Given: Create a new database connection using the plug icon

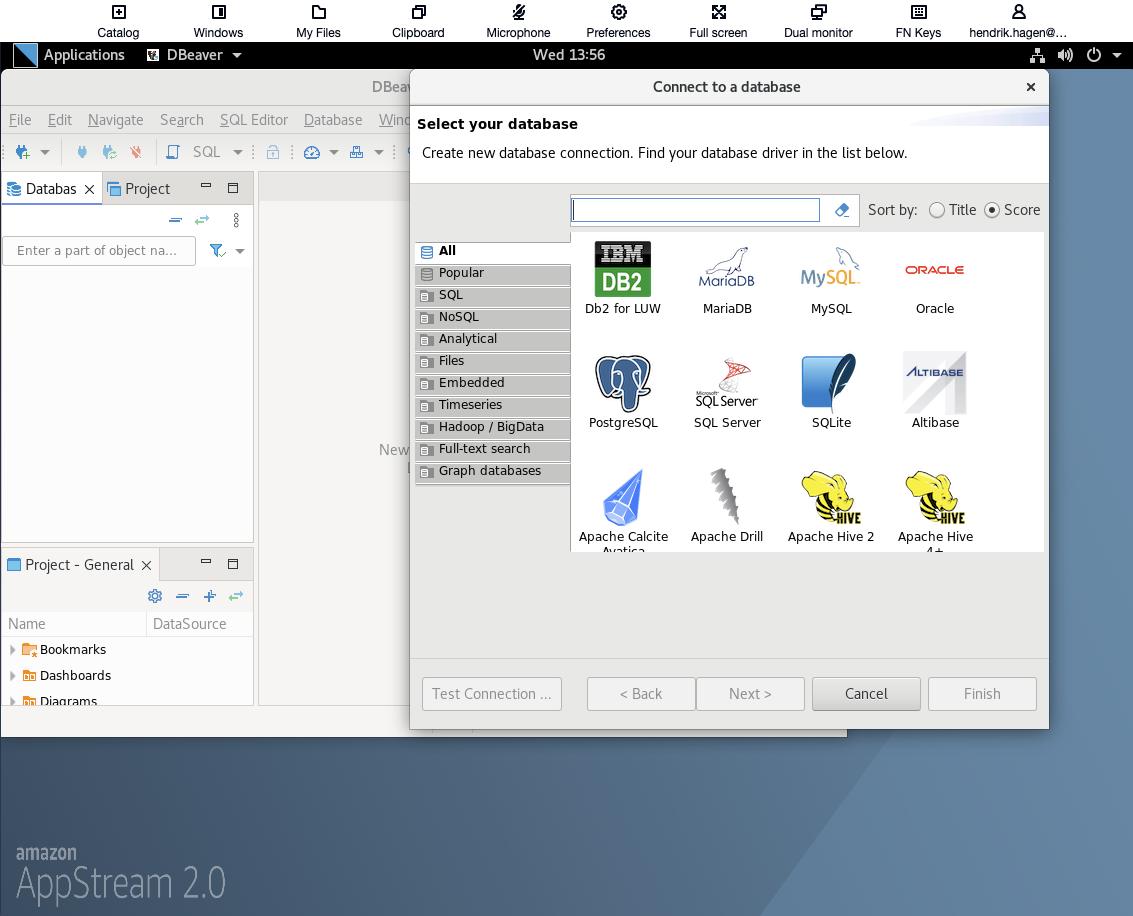Looking at the screenshot, I should point(22,152).
